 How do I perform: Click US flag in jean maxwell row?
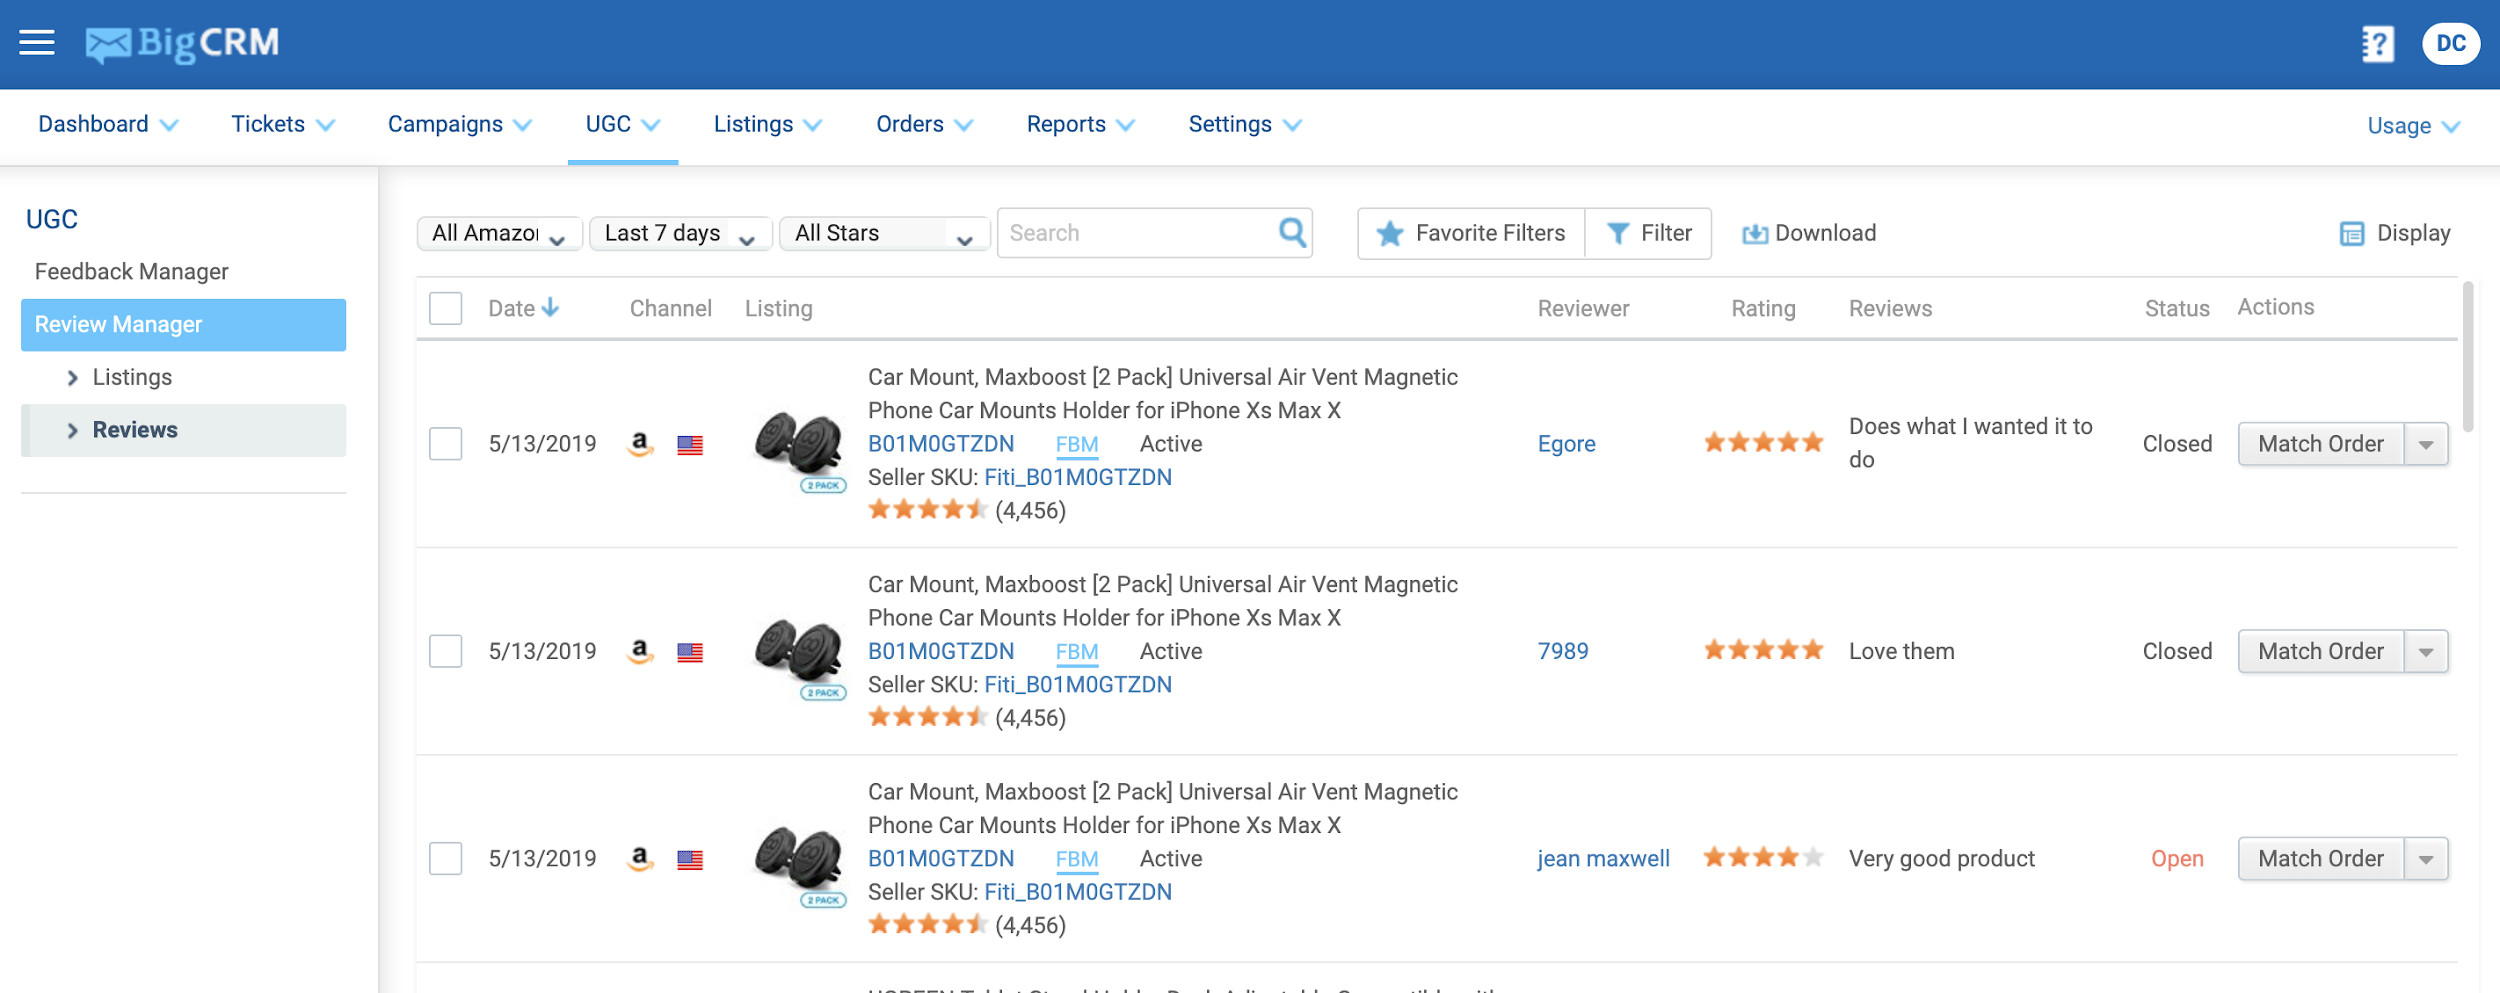pos(690,860)
